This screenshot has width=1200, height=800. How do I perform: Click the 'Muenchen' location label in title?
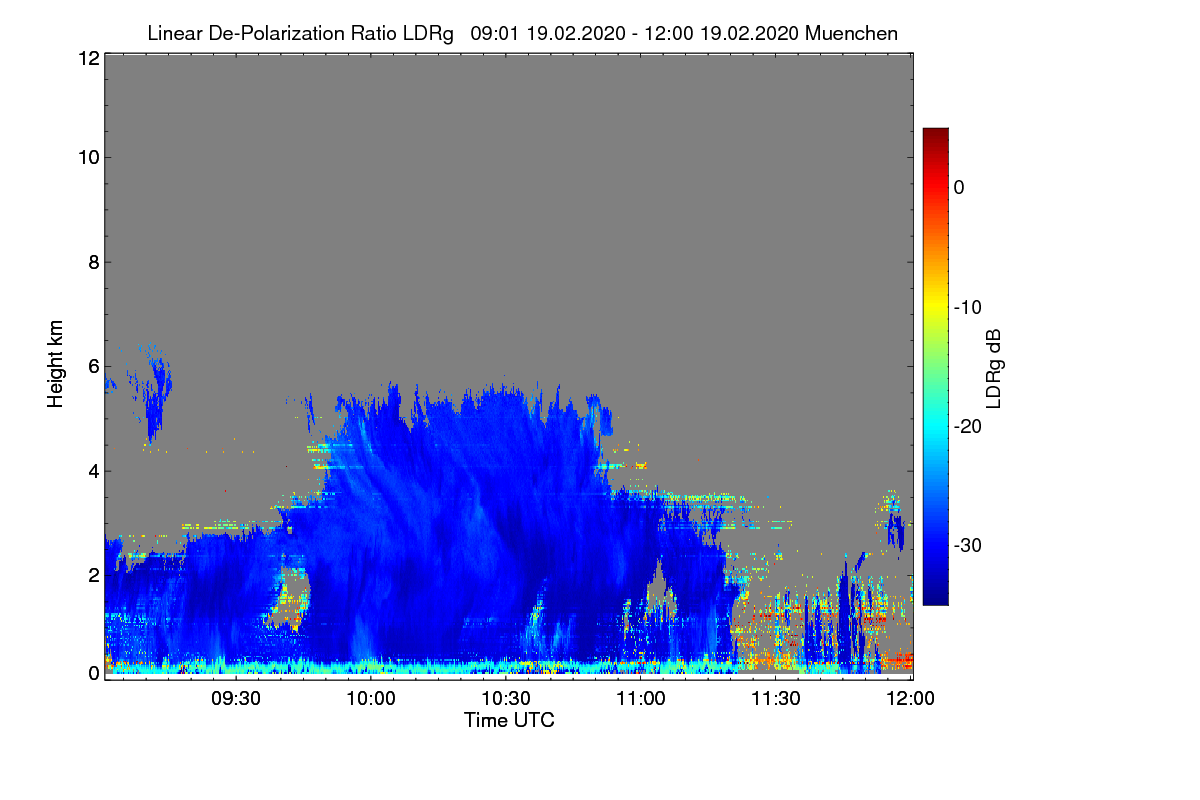pos(851,33)
